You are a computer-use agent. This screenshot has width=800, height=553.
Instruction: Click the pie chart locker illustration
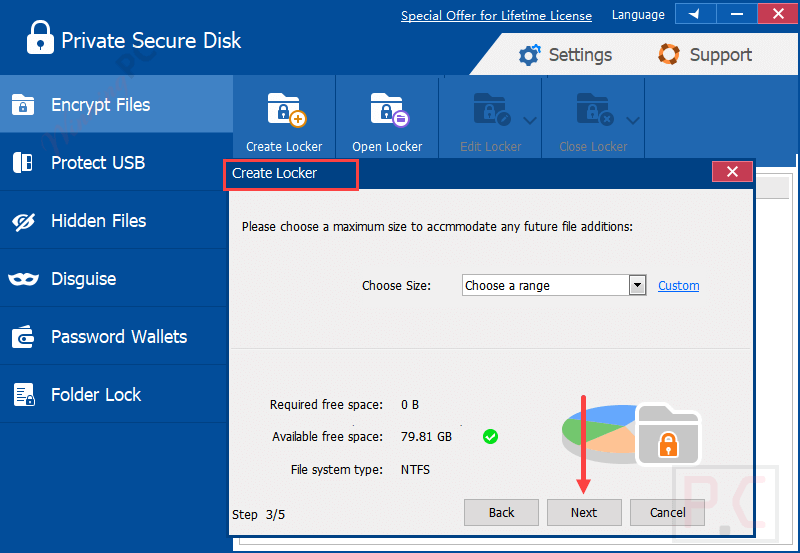point(632,435)
